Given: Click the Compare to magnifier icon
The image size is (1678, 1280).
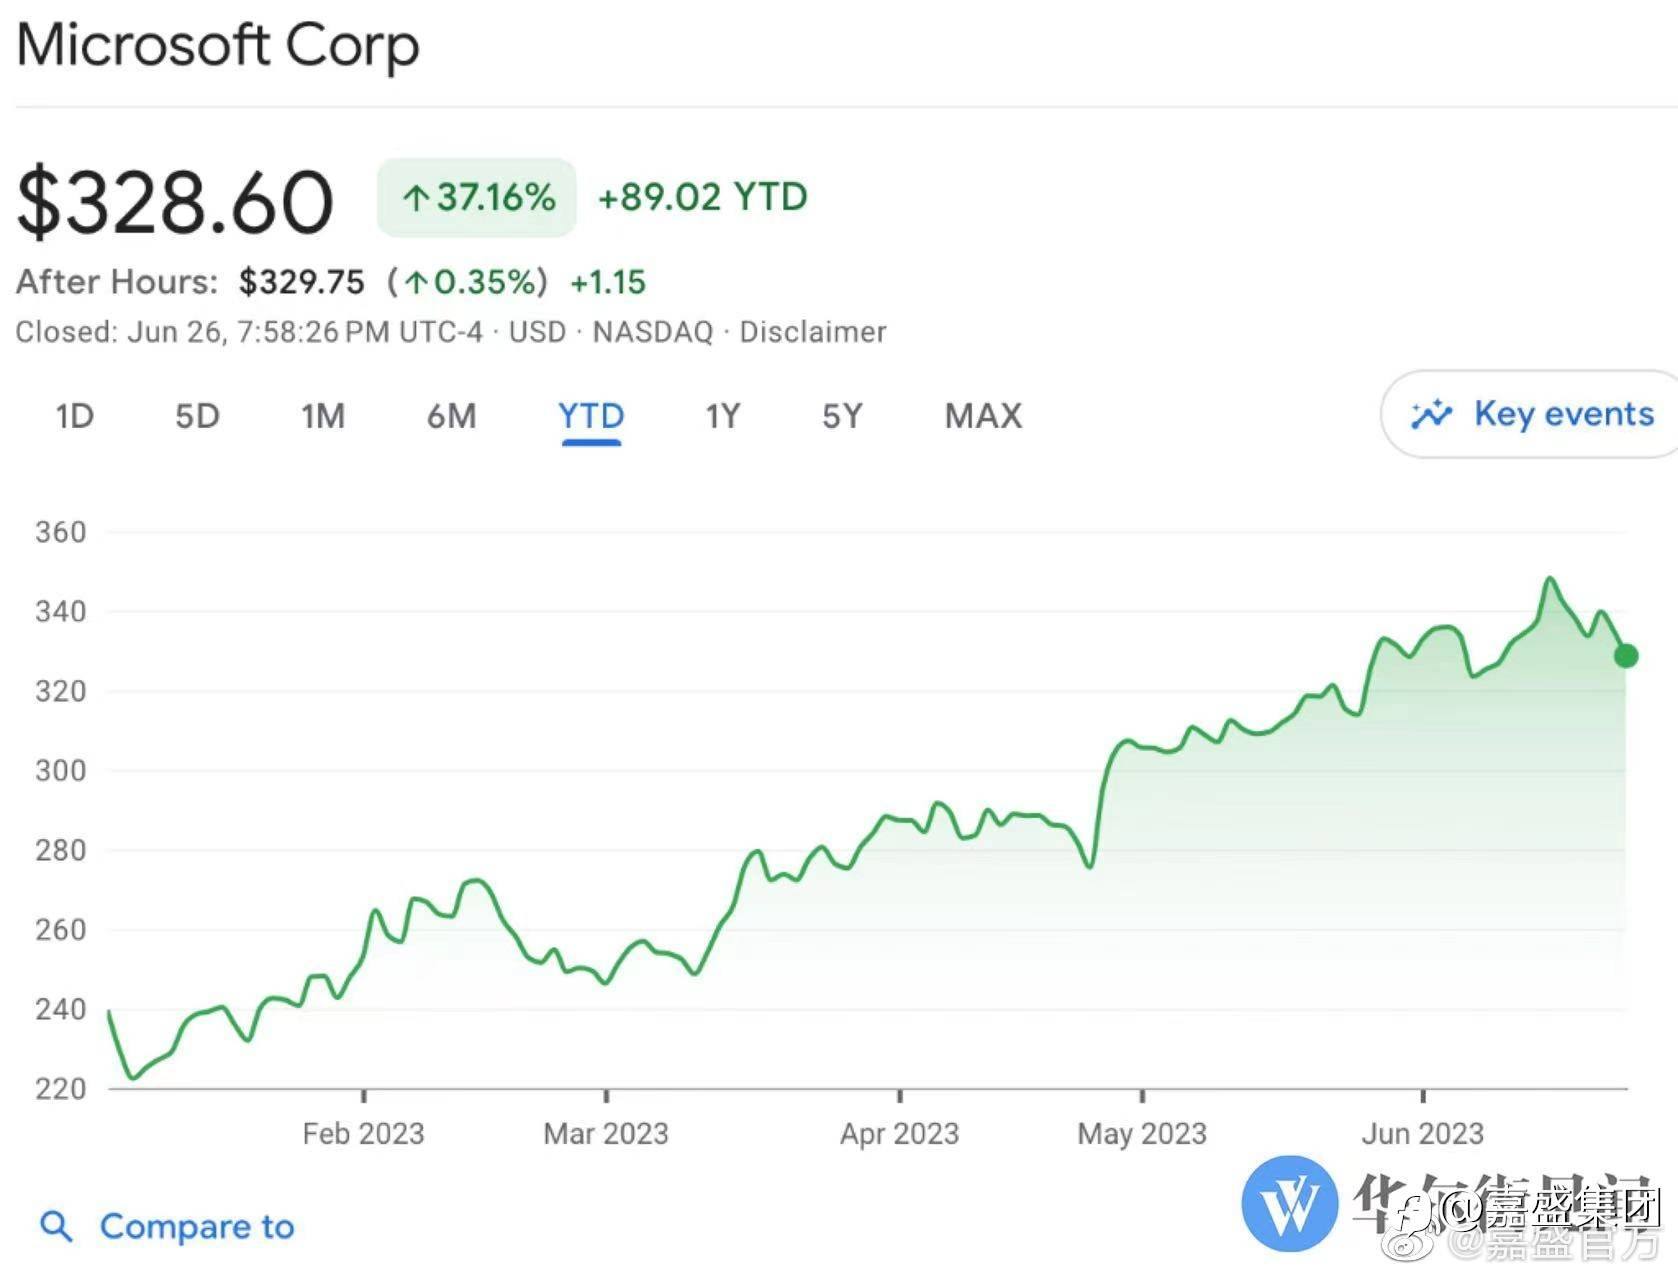Looking at the screenshot, I should click(56, 1226).
